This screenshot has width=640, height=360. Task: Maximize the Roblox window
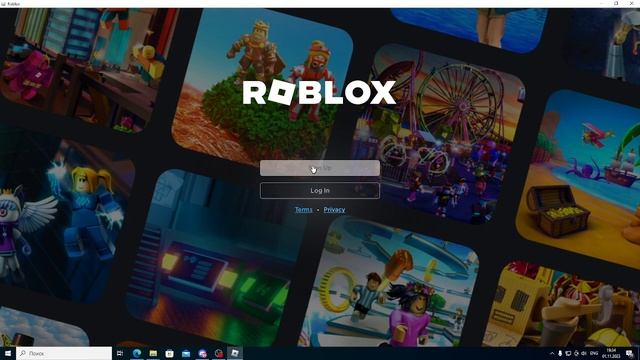pyautogui.click(x=616, y=3)
